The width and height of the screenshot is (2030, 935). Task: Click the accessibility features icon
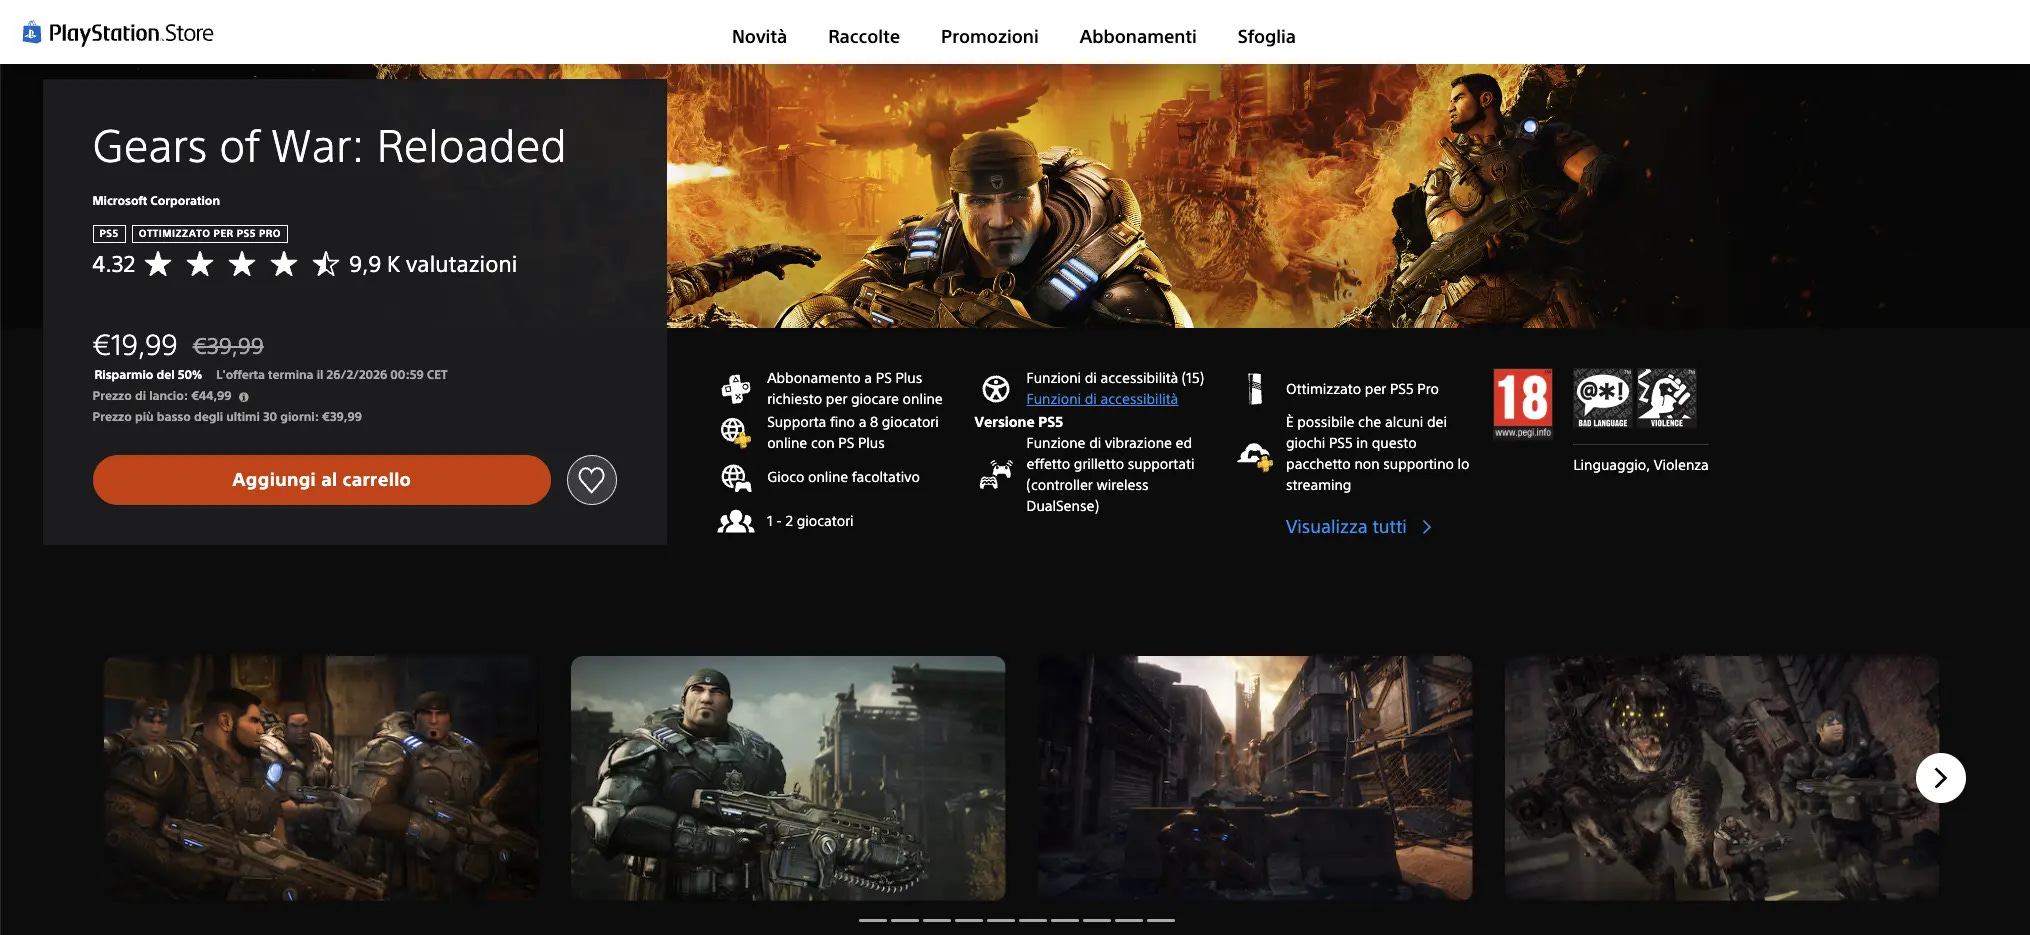tap(995, 388)
